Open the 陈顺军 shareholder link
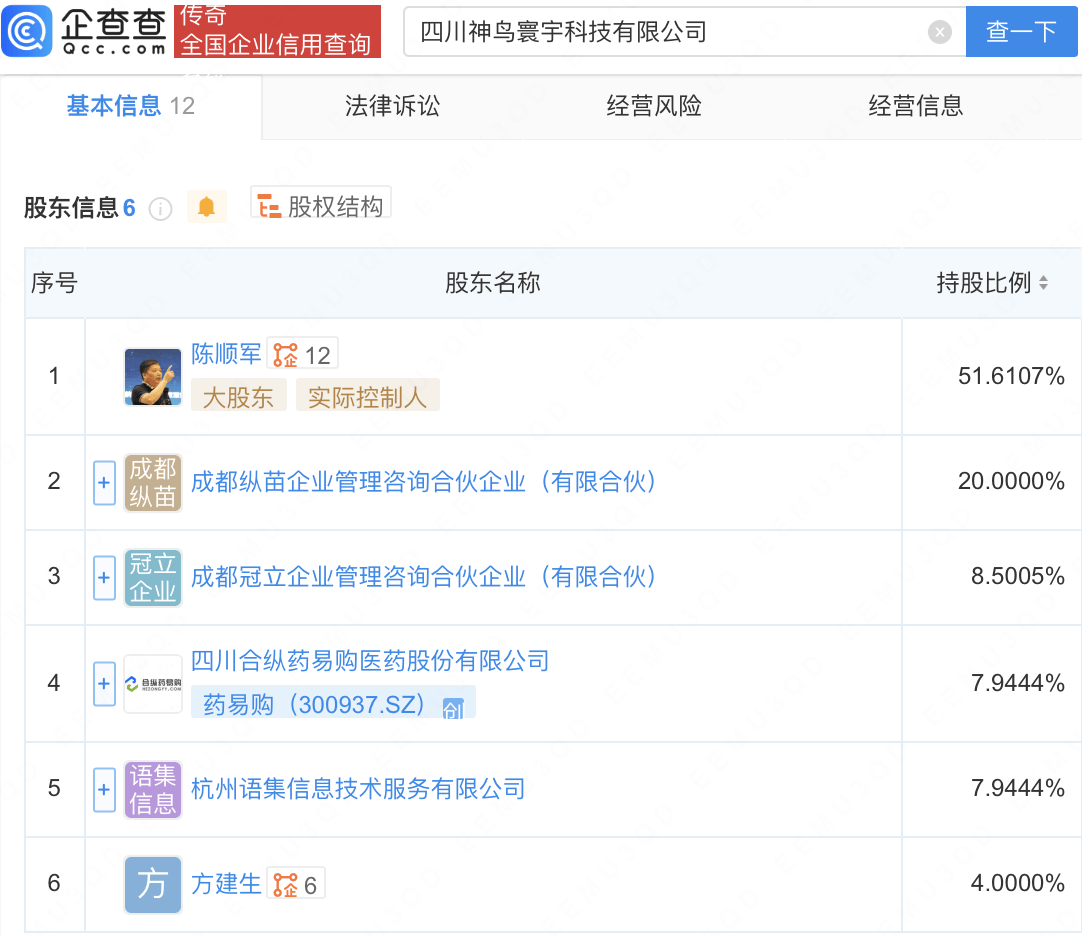The image size is (1082, 936). click(x=226, y=354)
